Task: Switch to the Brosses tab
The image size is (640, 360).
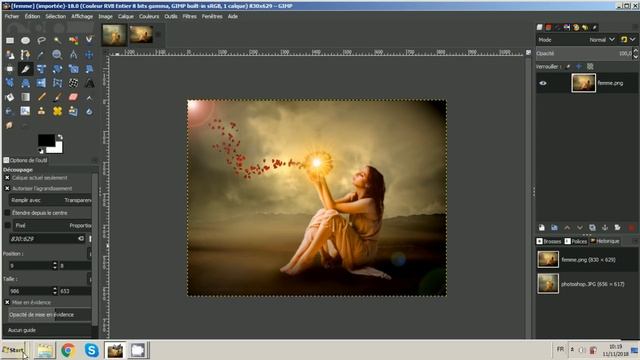Action: click(x=549, y=241)
